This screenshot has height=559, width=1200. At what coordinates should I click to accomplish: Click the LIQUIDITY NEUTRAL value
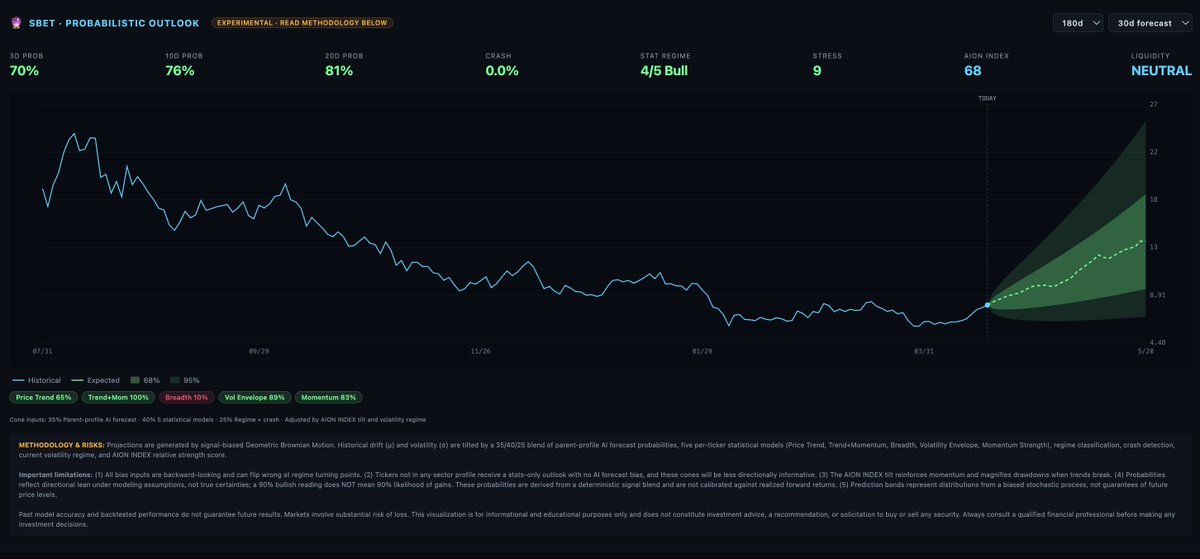click(x=1161, y=71)
